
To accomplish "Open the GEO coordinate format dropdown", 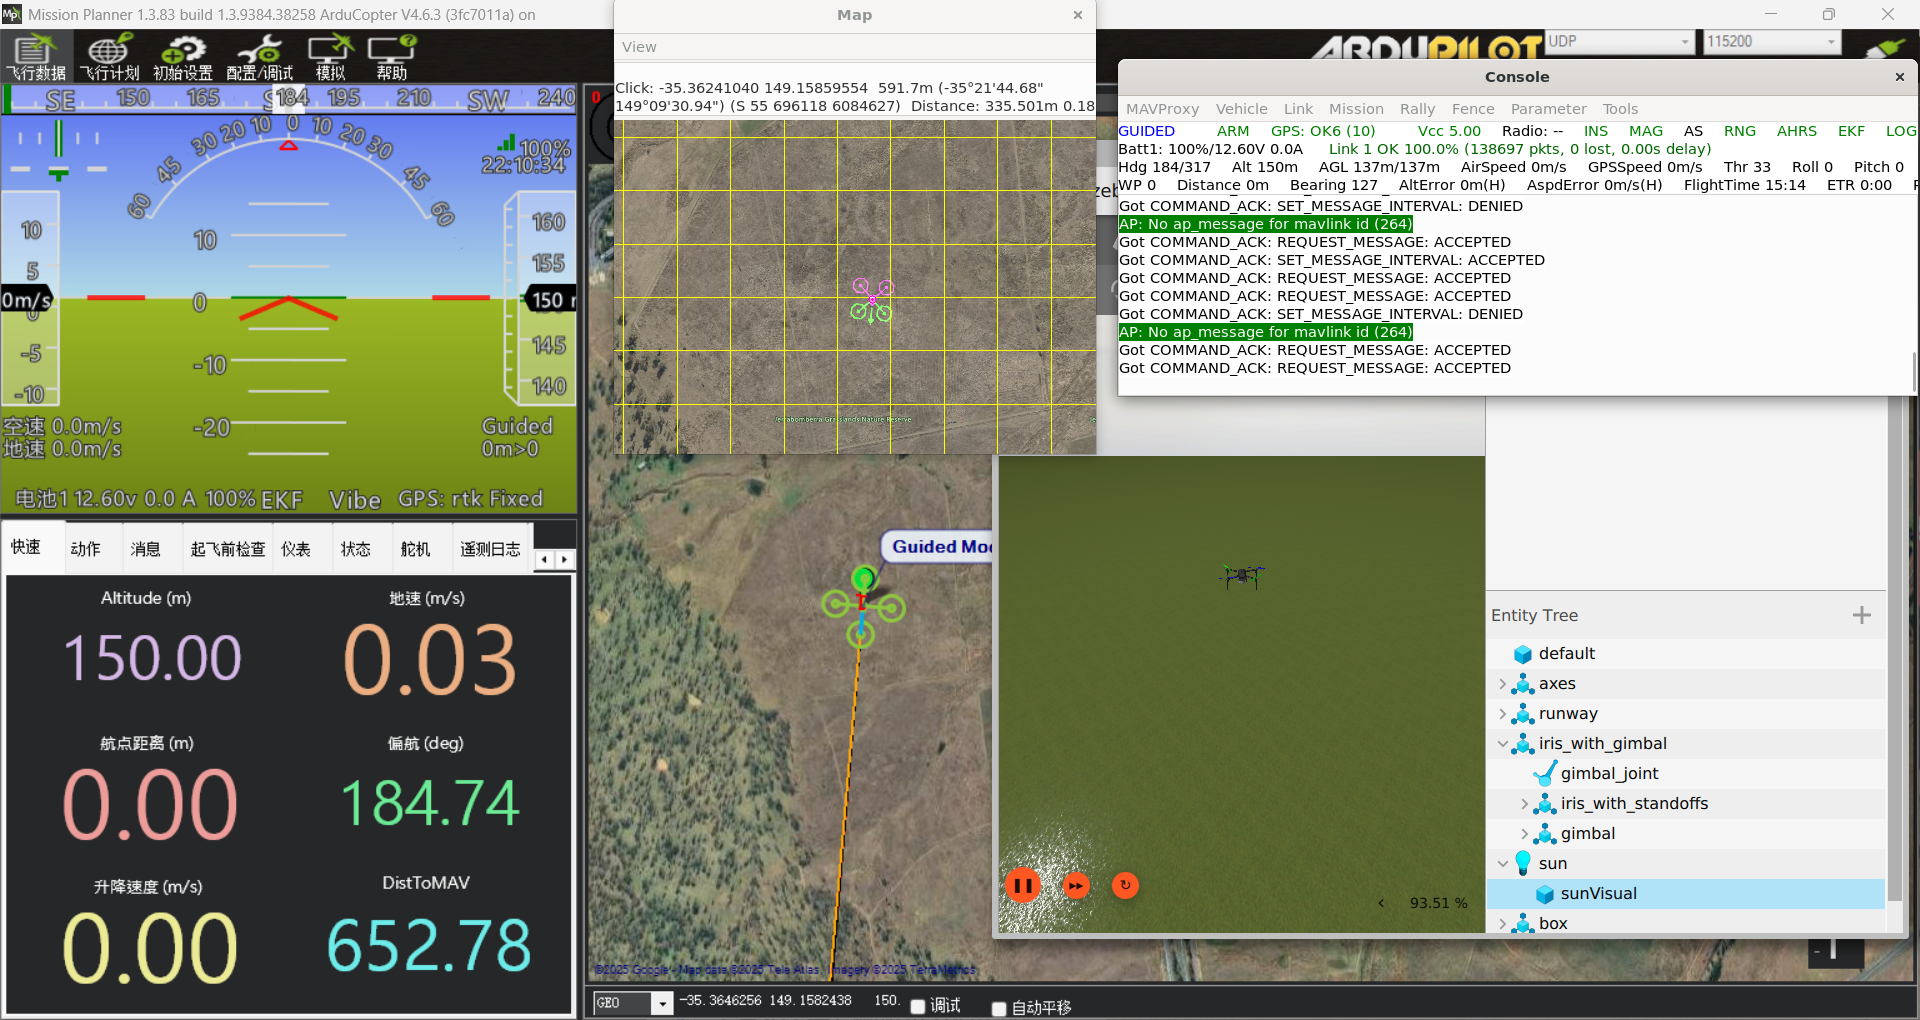I will [x=661, y=1003].
